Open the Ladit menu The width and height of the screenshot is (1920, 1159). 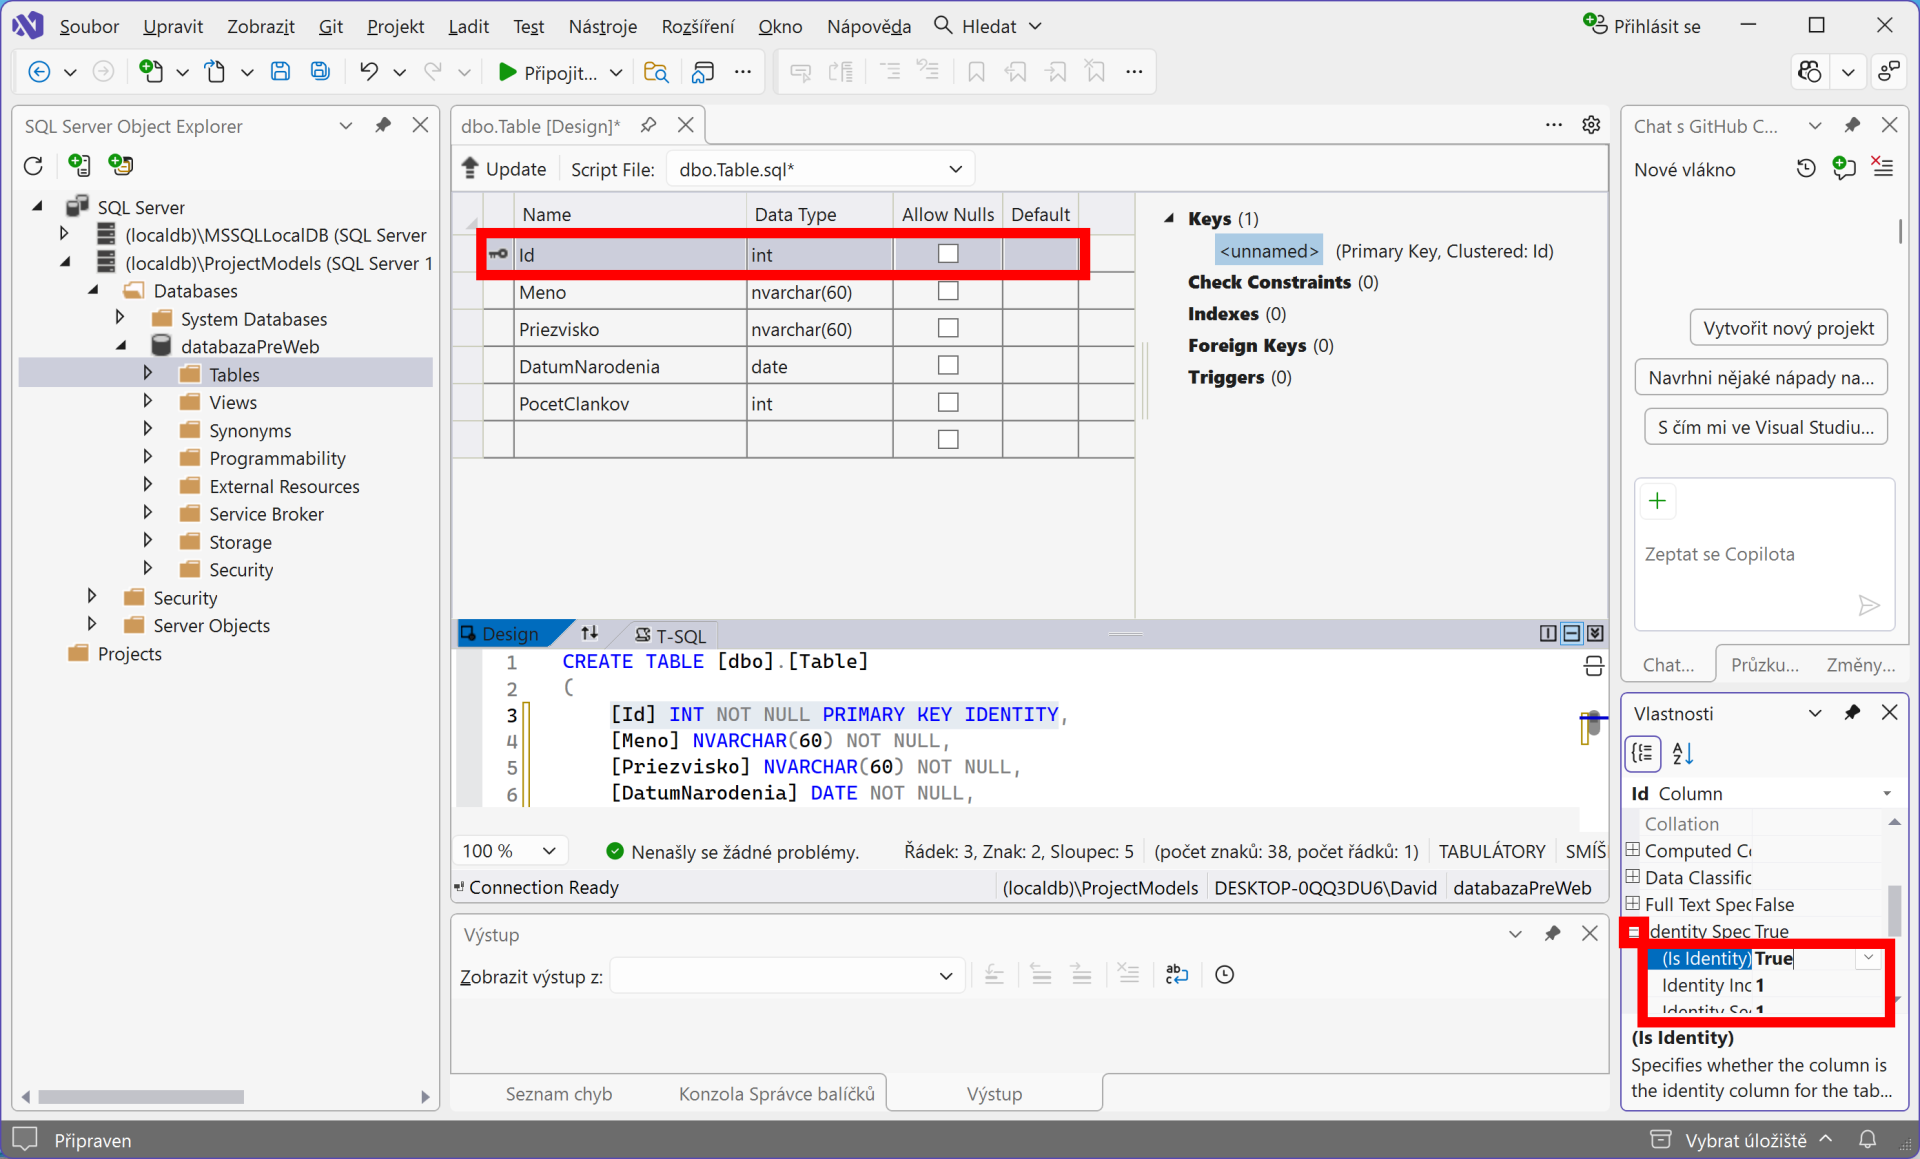(468, 26)
